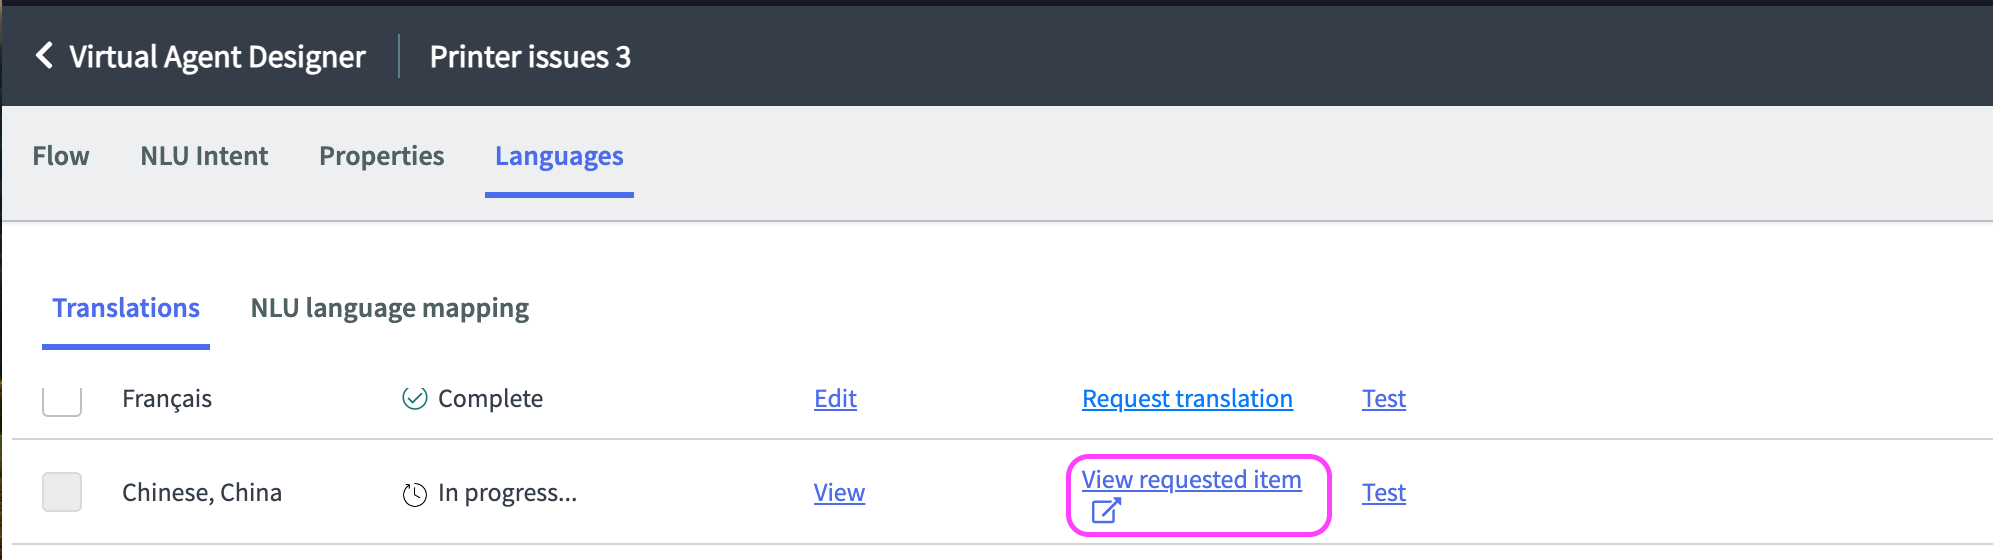The image size is (1993, 560).
Task: Go to the Properties tab
Action: [x=381, y=156]
